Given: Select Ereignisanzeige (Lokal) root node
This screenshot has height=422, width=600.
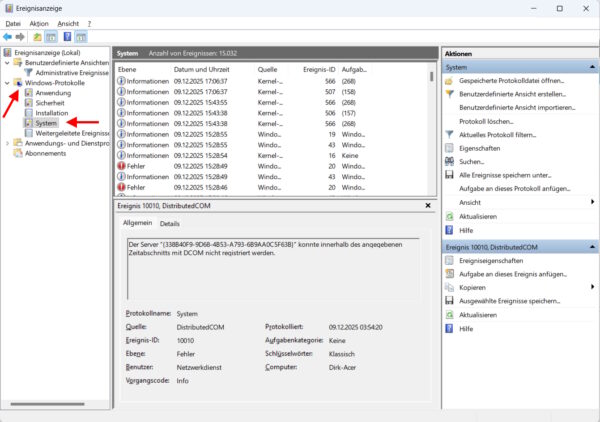Looking at the screenshot, I should pyautogui.click(x=47, y=52).
